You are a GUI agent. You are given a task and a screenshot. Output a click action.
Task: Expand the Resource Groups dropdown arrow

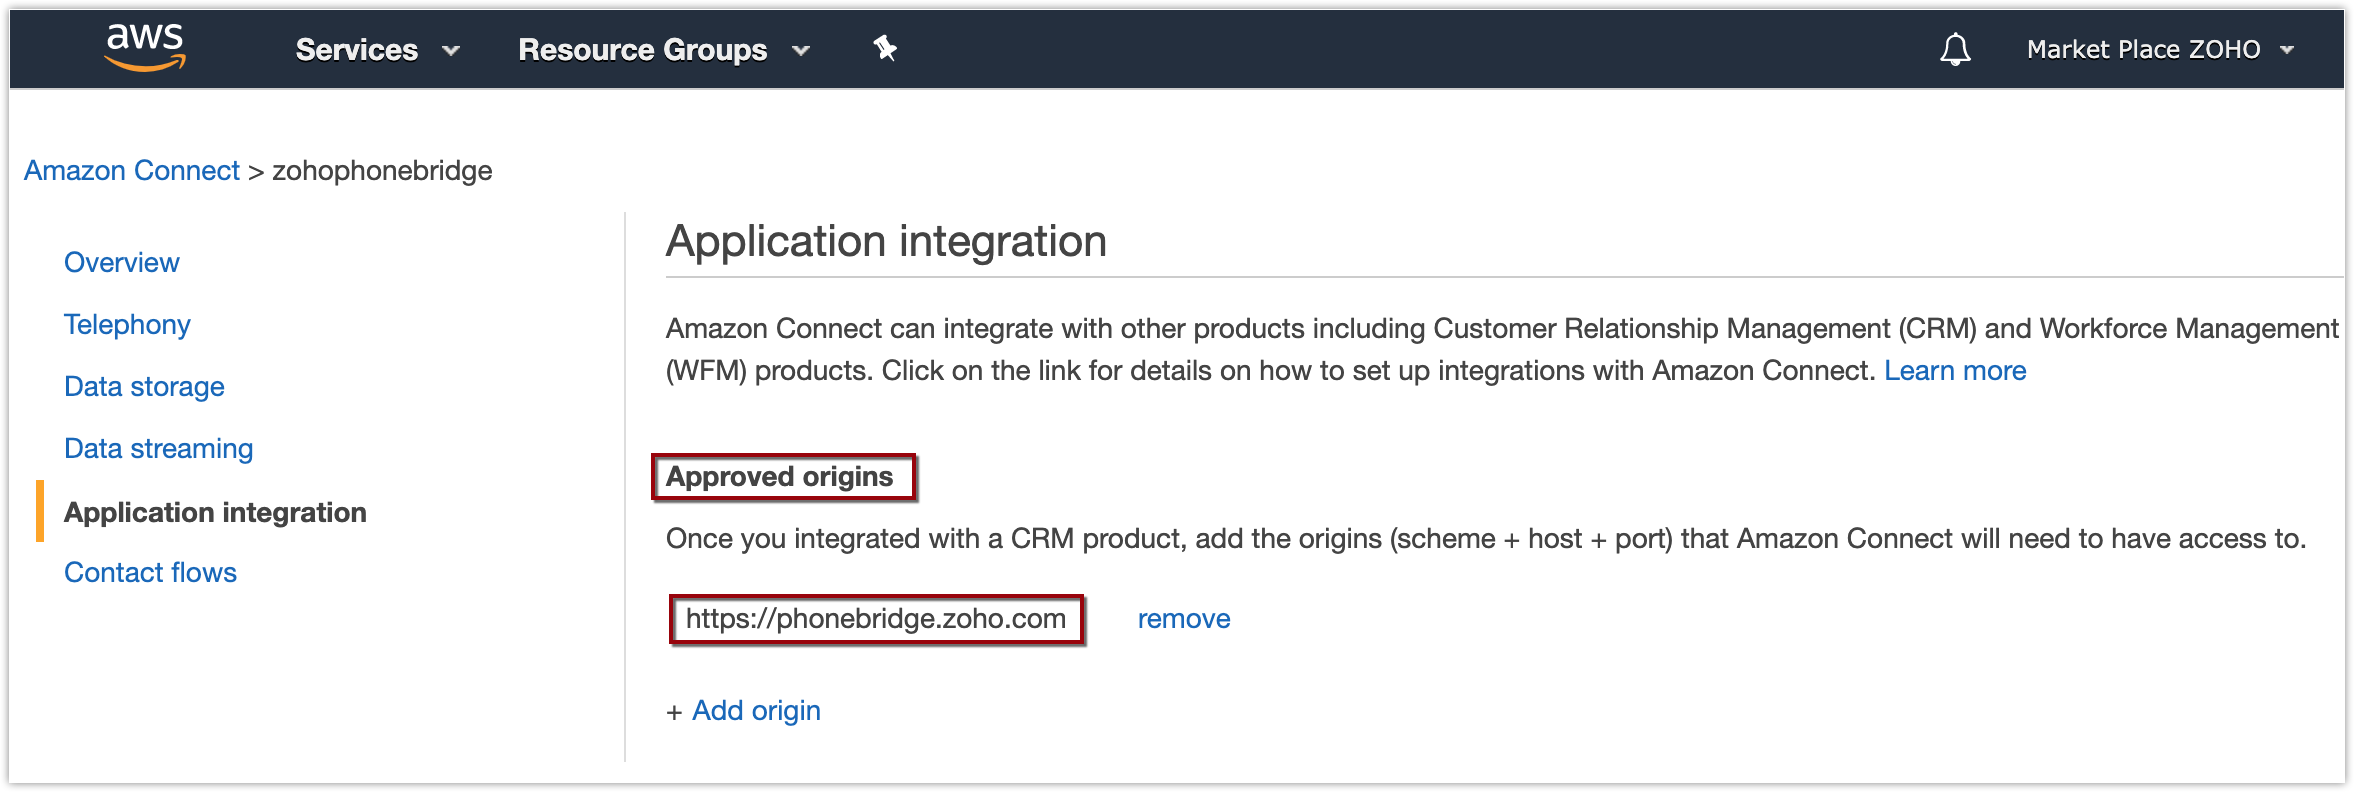click(x=801, y=50)
